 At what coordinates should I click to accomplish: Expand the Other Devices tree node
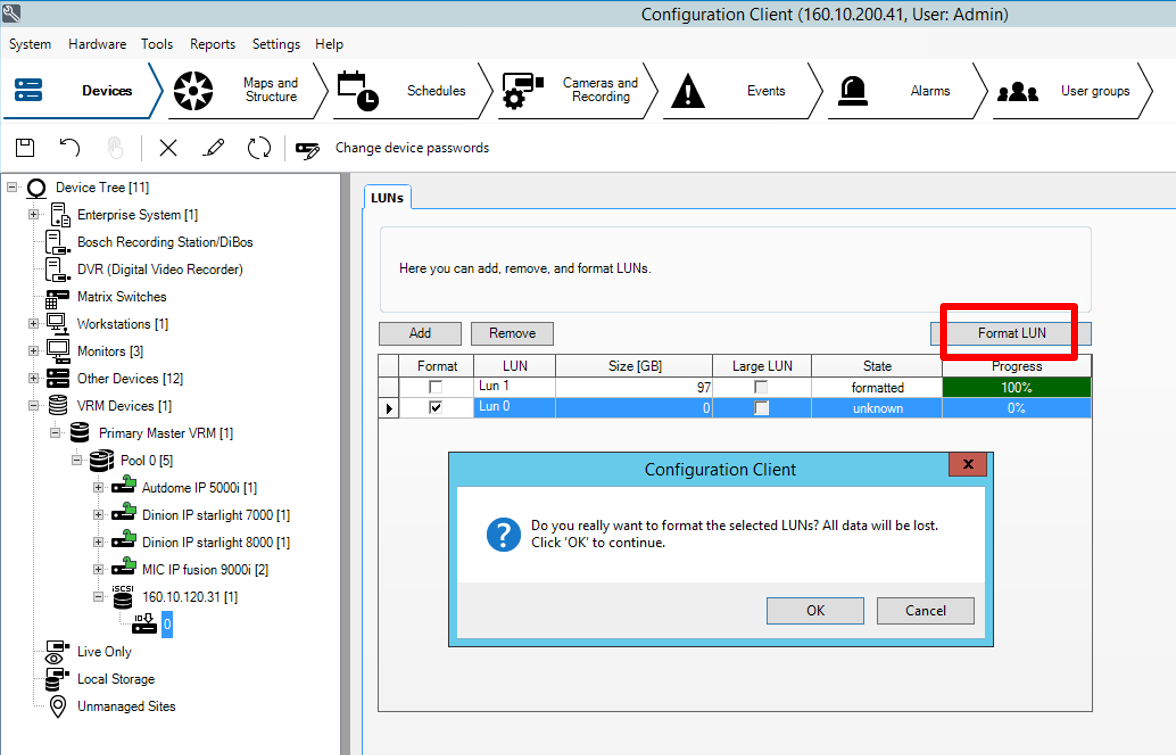(x=34, y=379)
